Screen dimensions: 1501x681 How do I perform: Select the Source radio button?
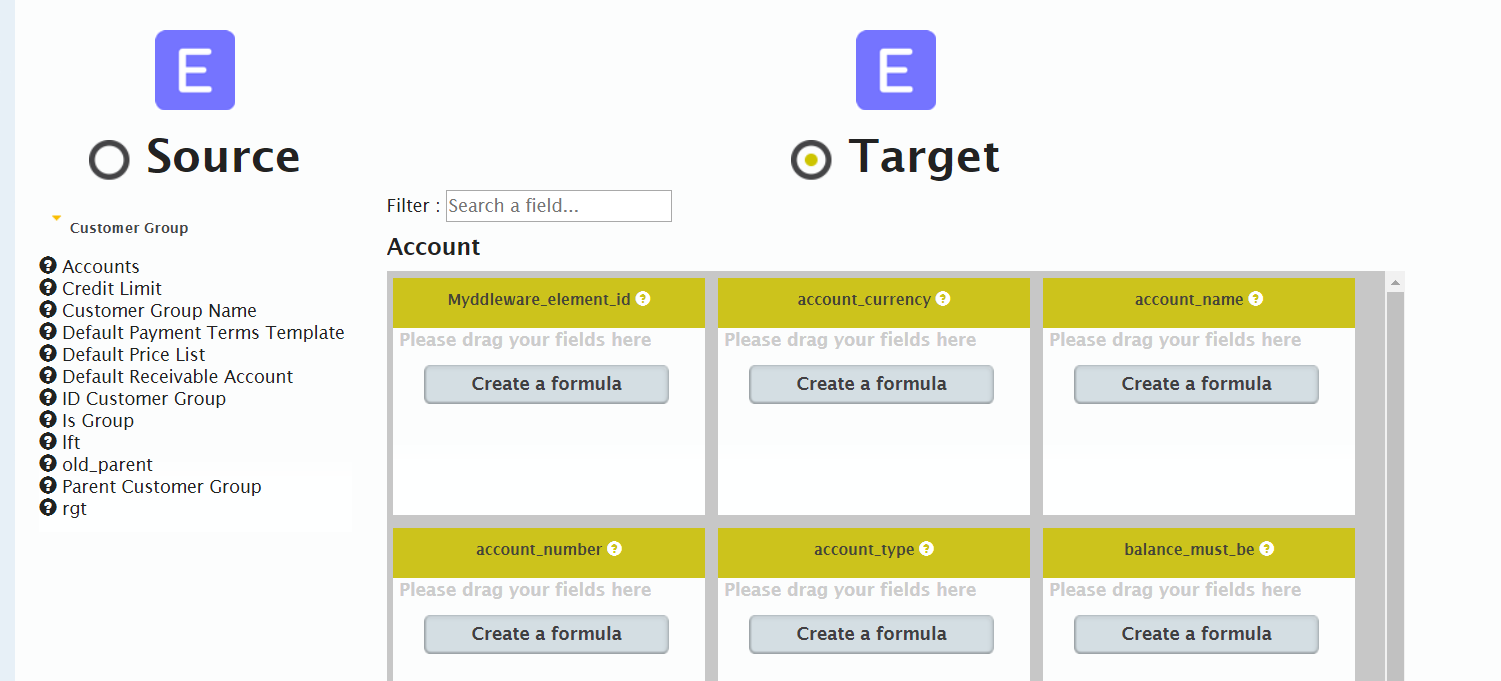click(x=108, y=159)
